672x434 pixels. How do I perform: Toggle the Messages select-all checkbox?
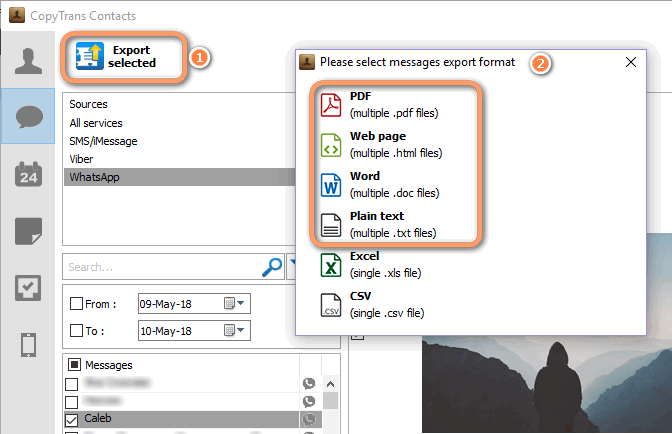click(x=74, y=365)
